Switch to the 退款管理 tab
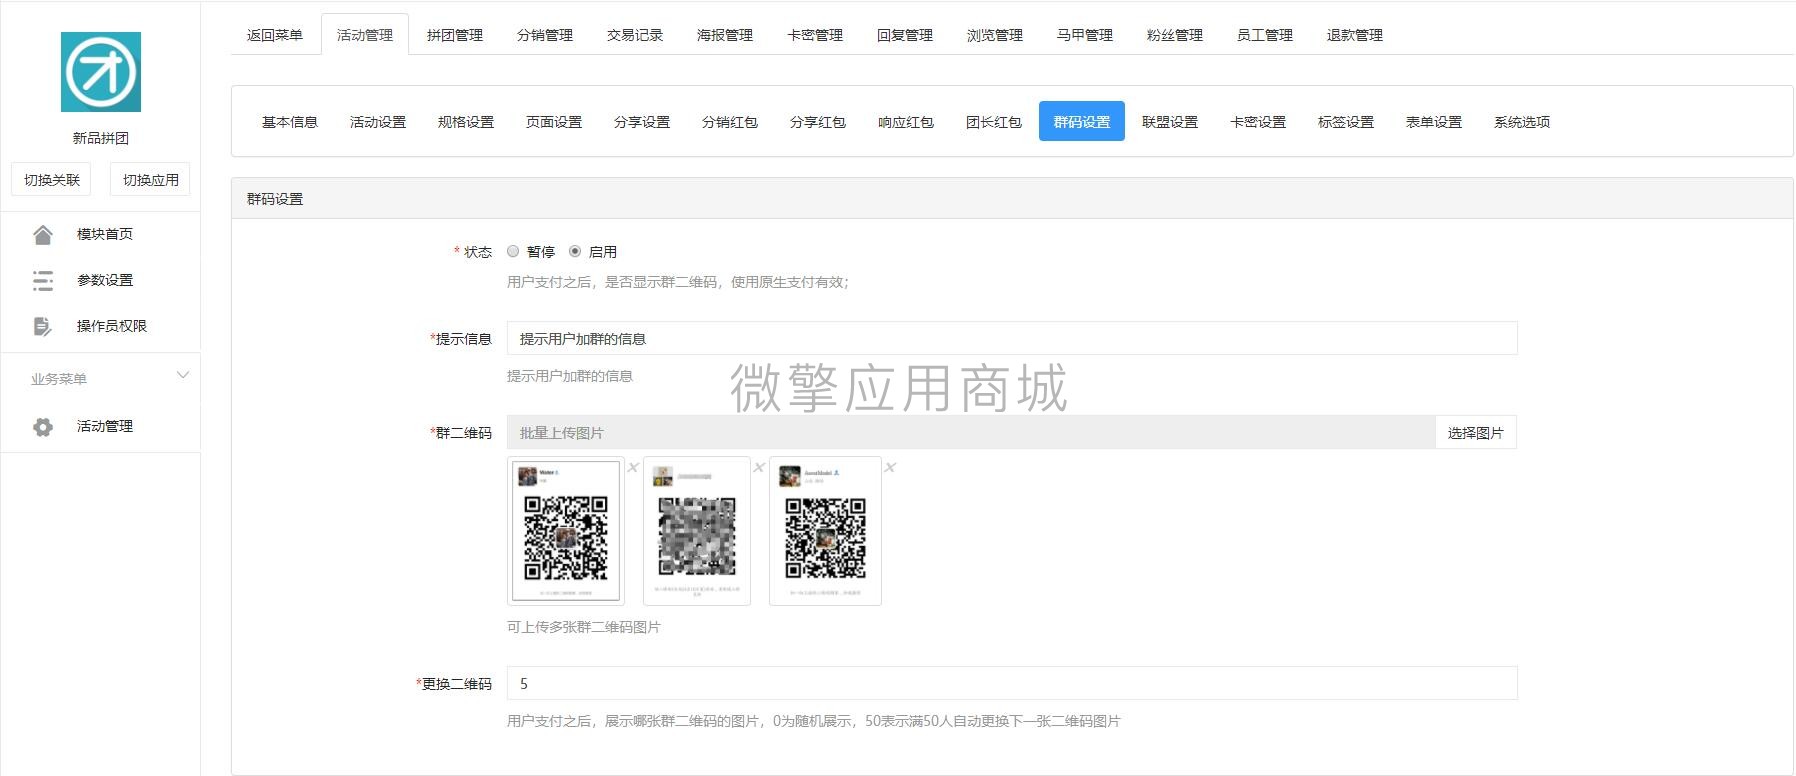 click(x=1355, y=35)
